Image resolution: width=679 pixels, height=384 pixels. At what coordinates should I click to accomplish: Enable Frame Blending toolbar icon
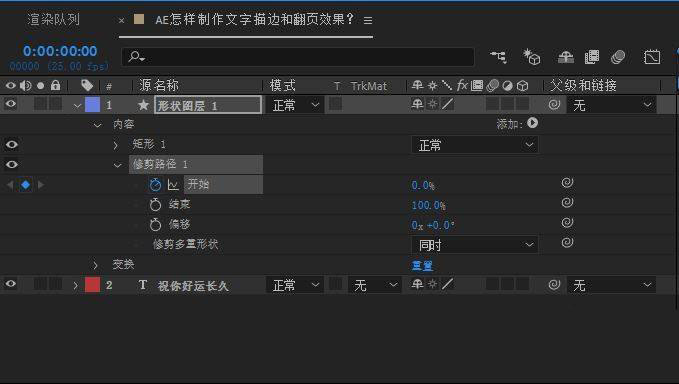592,57
